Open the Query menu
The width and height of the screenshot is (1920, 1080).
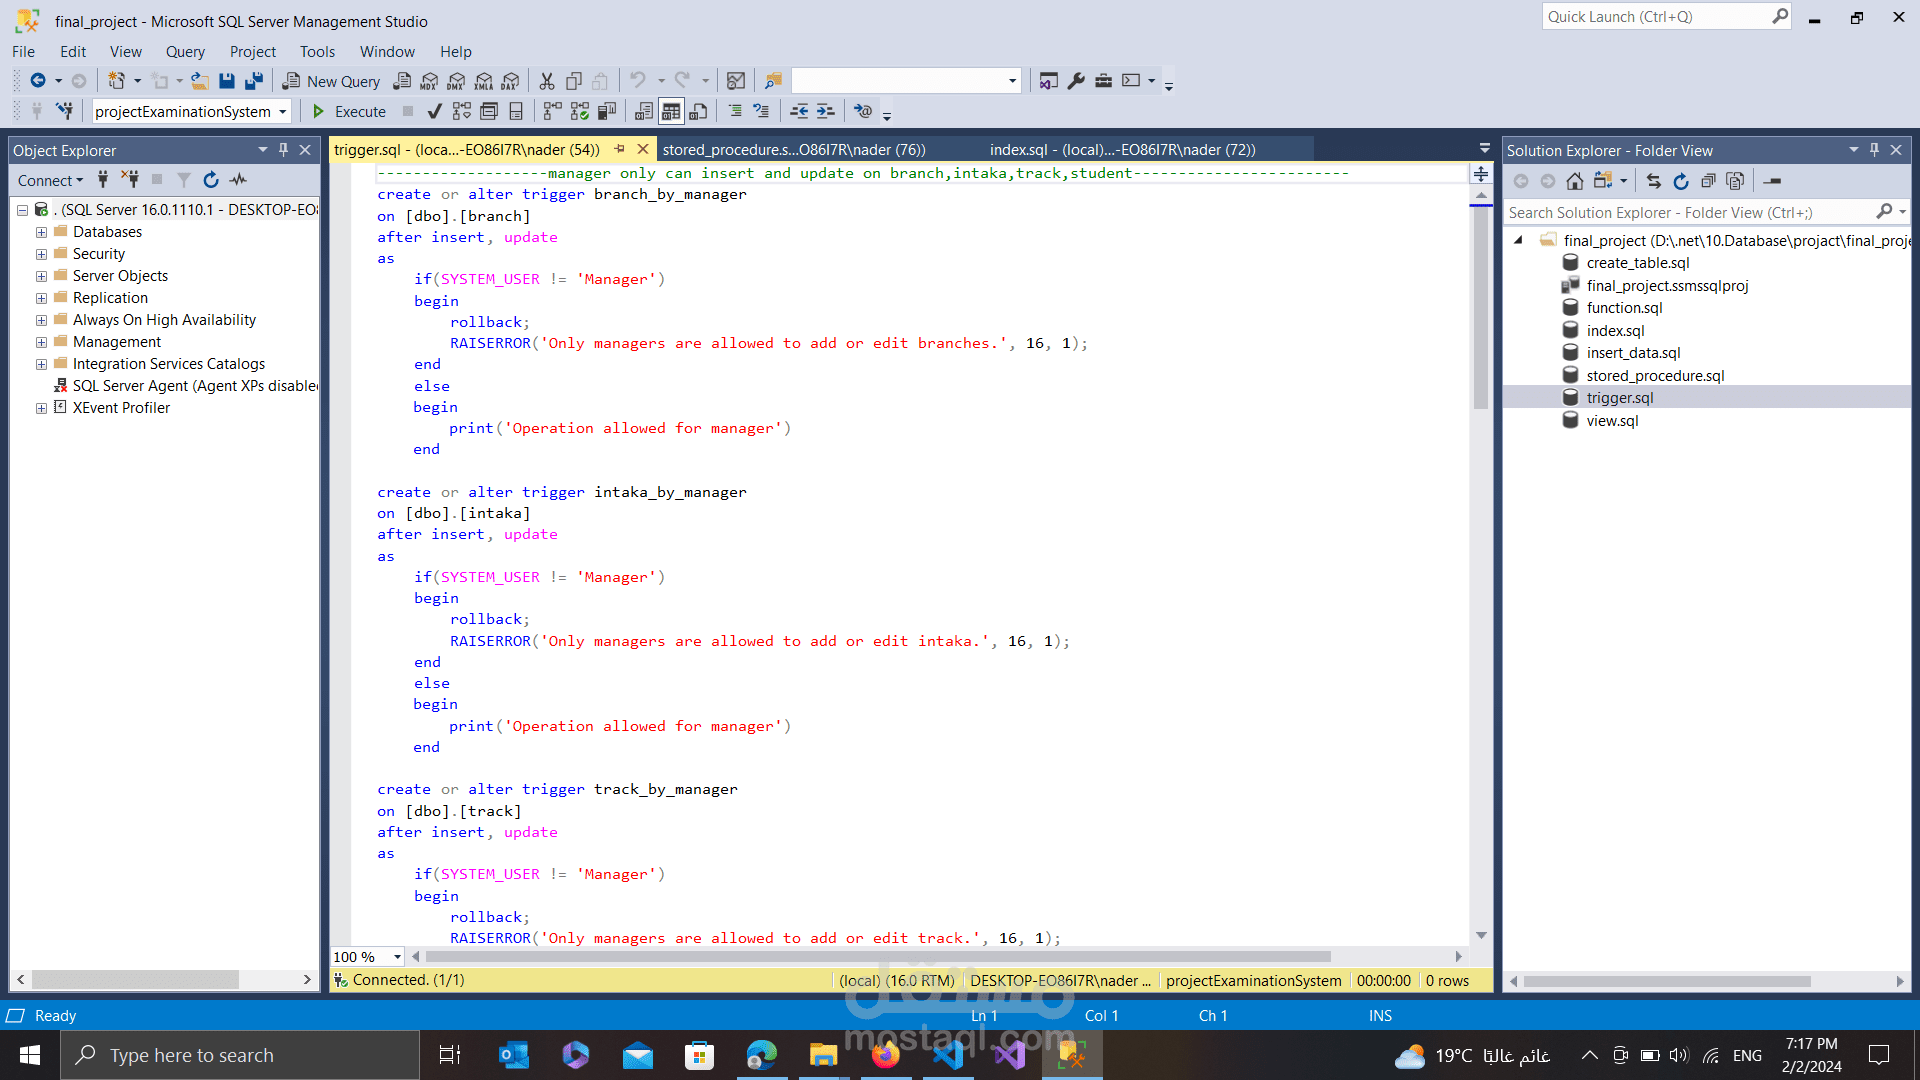point(185,52)
